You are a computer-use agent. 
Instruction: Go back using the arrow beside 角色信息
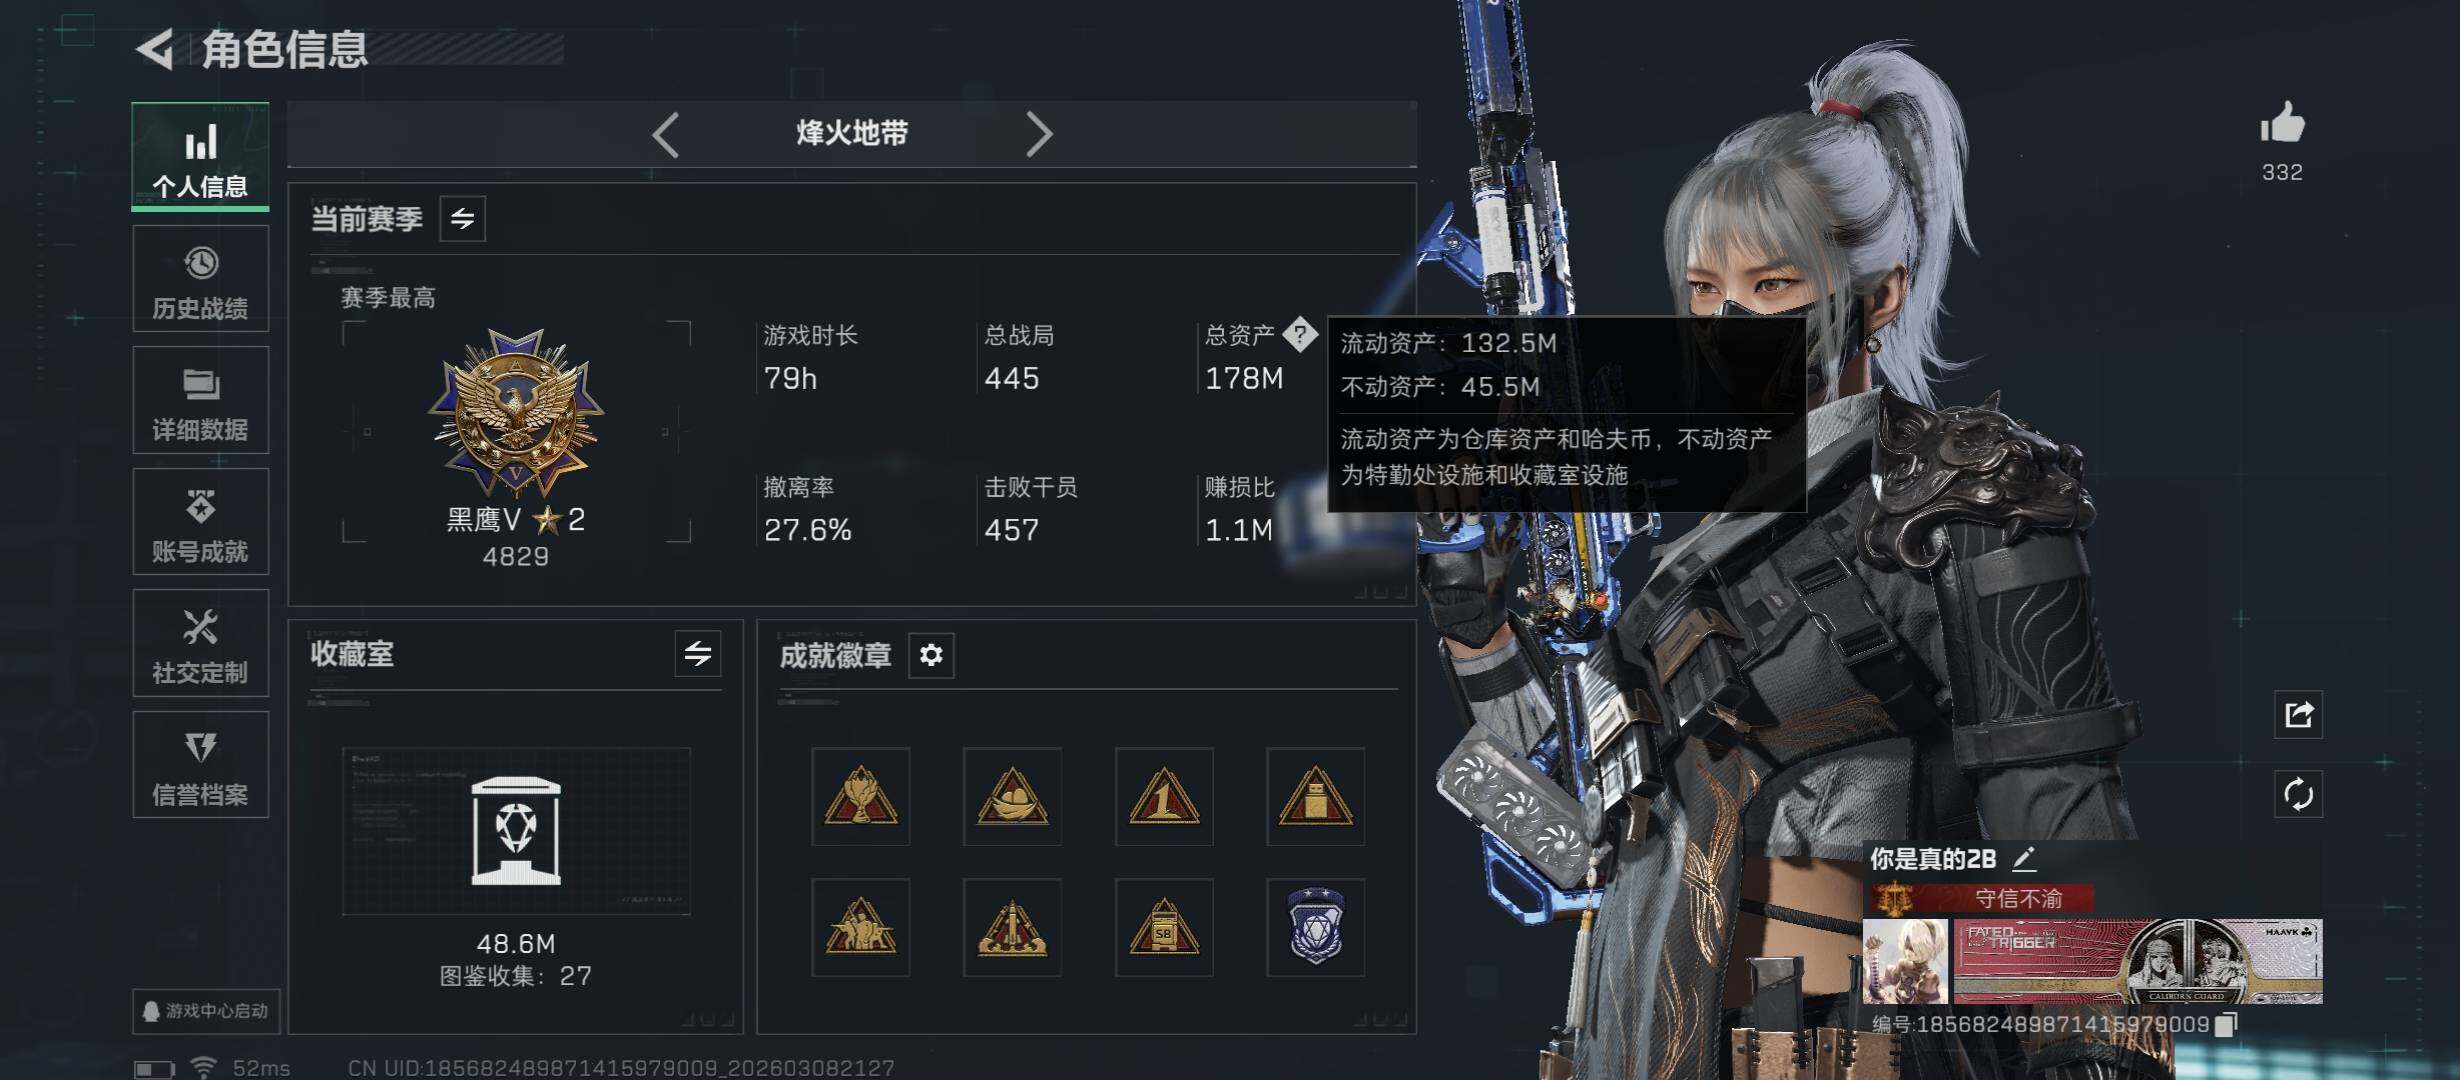tap(155, 49)
